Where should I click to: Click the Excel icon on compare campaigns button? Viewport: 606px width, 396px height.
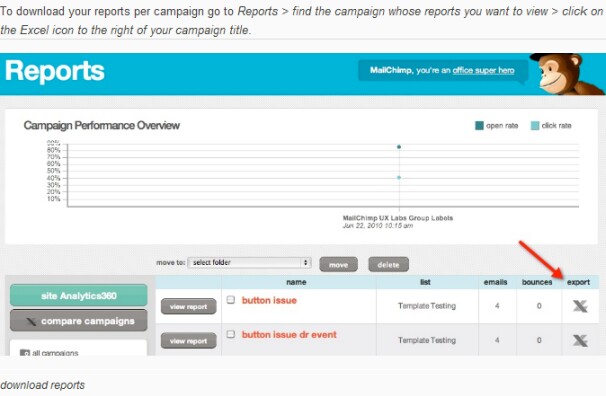31,321
